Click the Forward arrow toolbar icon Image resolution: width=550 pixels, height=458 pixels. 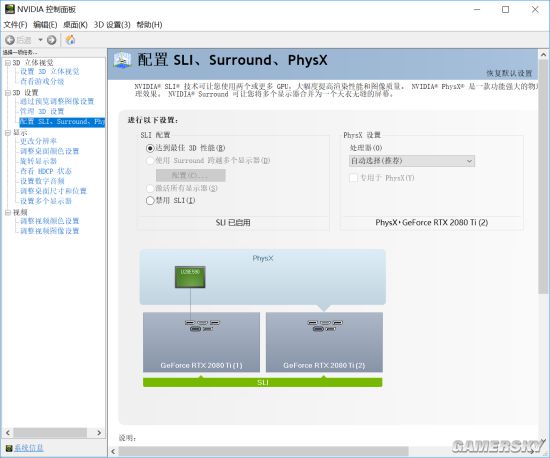[x=52, y=40]
